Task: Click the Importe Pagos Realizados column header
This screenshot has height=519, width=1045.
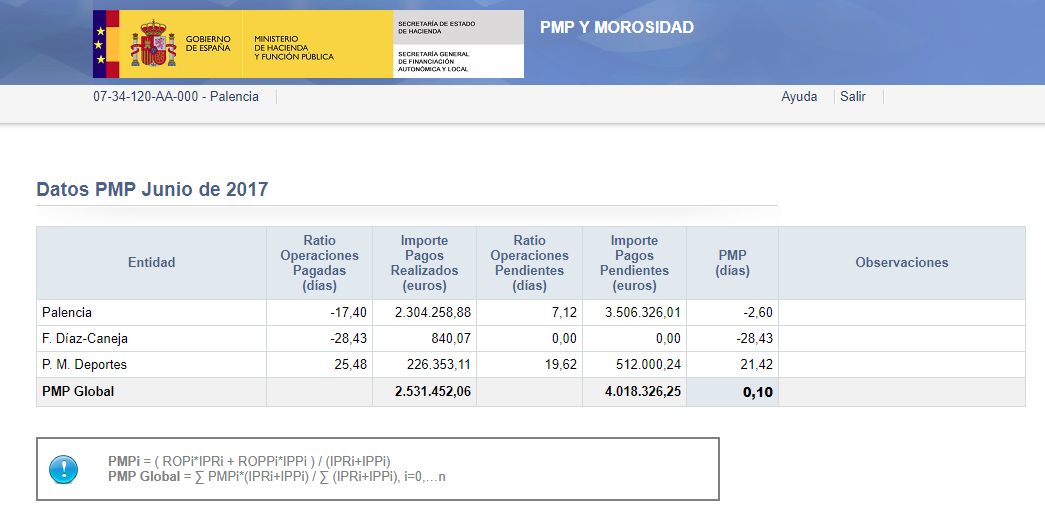Action: pos(424,262)
